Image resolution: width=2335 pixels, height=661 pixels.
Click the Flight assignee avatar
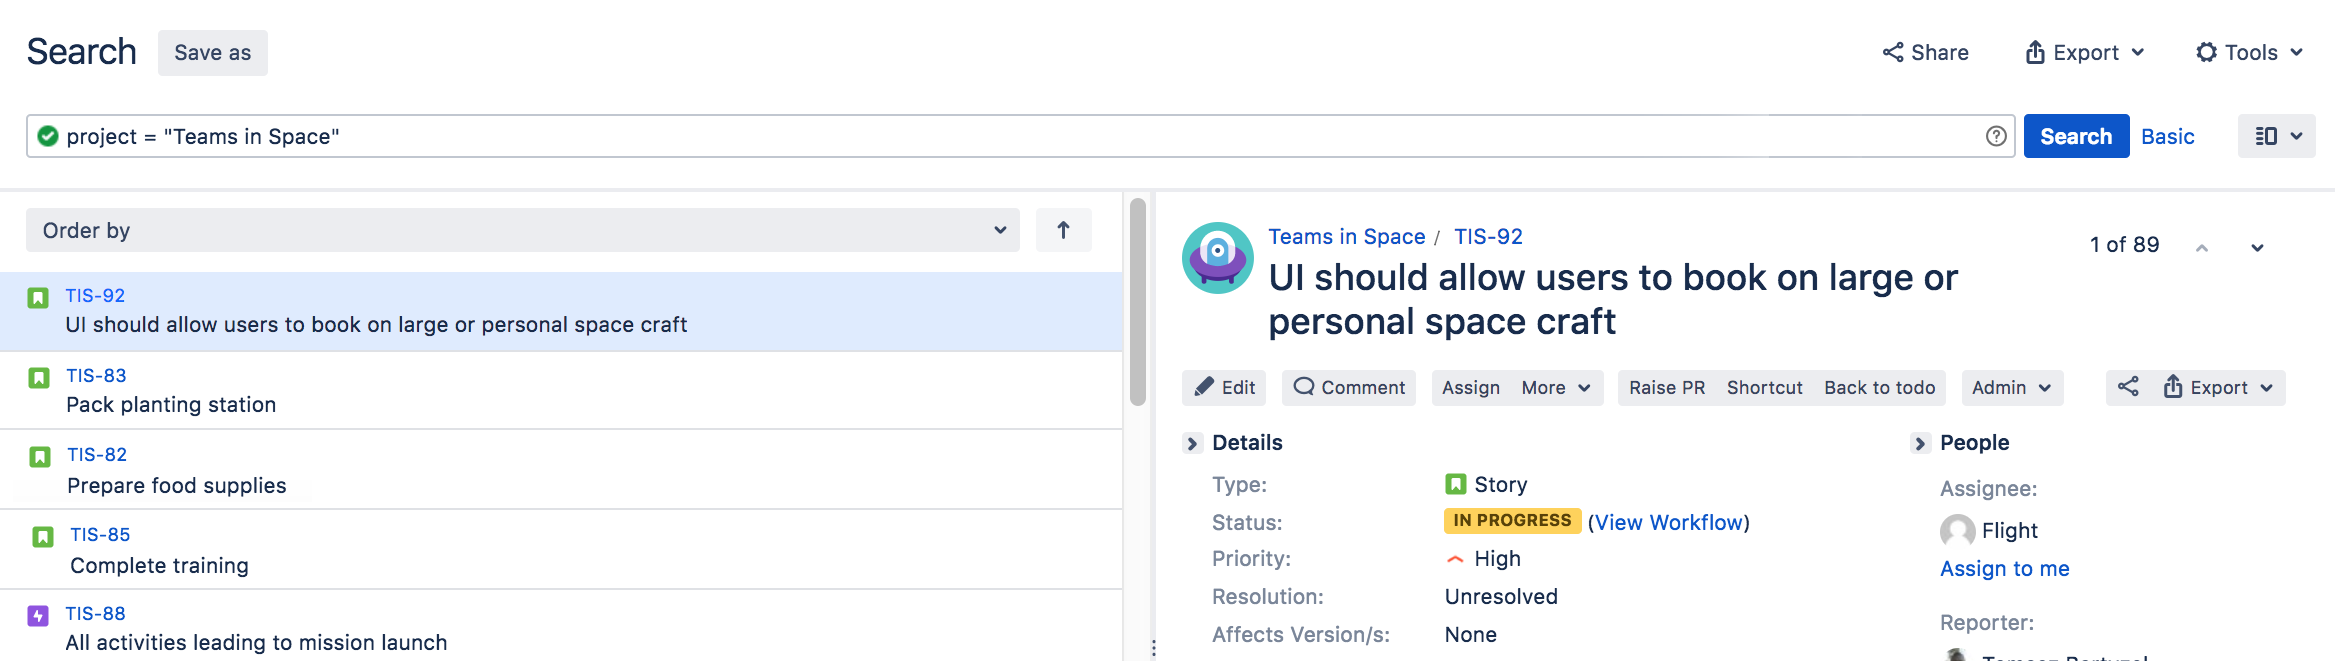click(x=1957, y=531)
